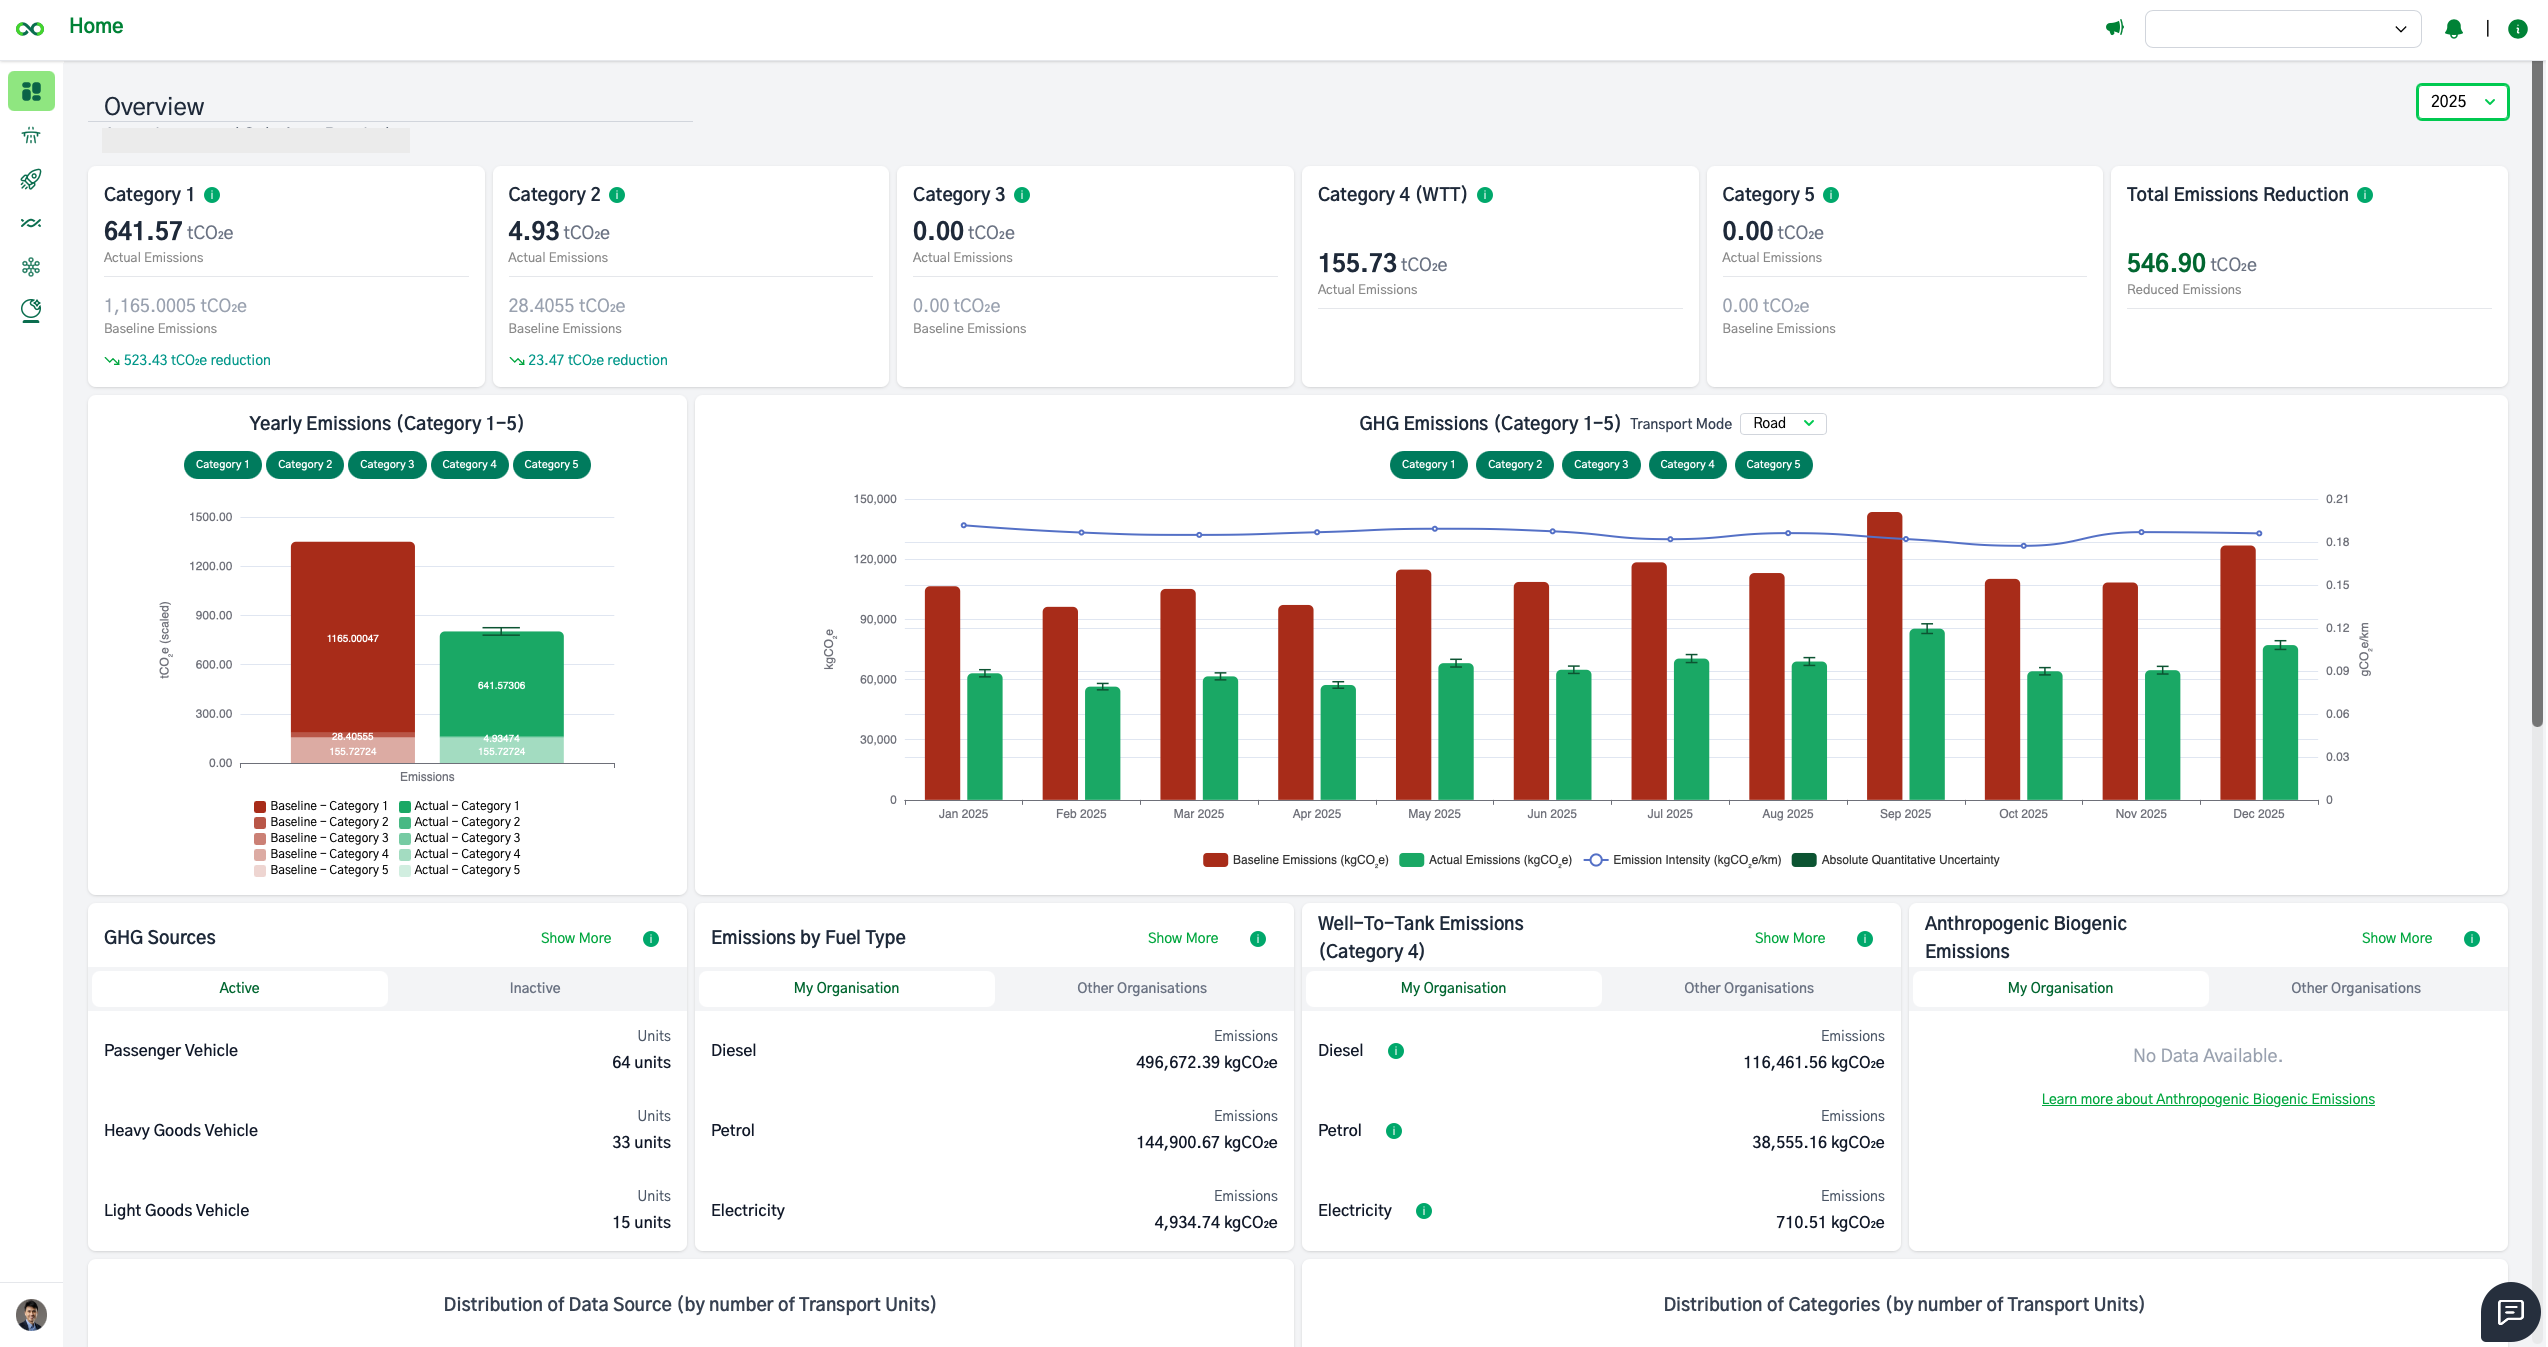Select Other Organisations tab in Emissions by Fuel Type
This screenshot has width=2548, height=1347.
tap(1142, 988)
